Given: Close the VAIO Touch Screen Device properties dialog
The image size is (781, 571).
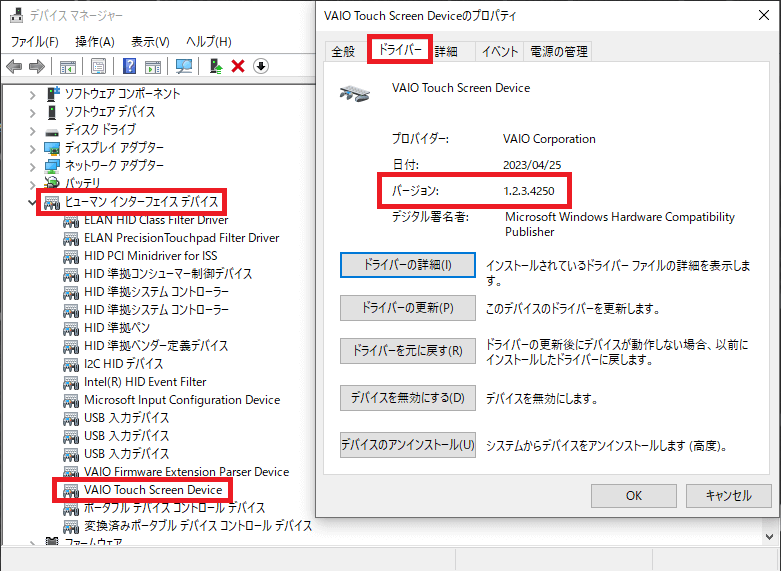Looking at the screenshot, I should coord(764,15).
